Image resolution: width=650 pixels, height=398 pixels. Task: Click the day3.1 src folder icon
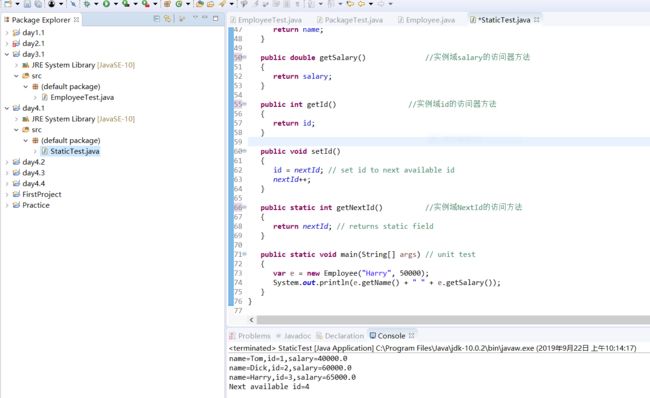pyautogui.click(x=26, y=75)
